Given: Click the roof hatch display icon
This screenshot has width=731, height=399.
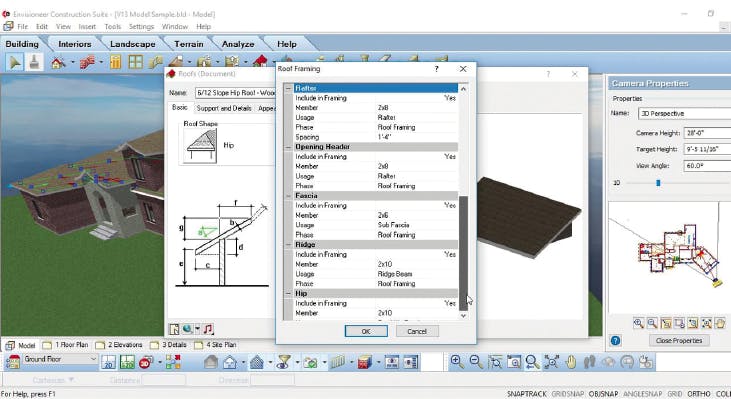Looking at the screenshot, I should point(257,362).
